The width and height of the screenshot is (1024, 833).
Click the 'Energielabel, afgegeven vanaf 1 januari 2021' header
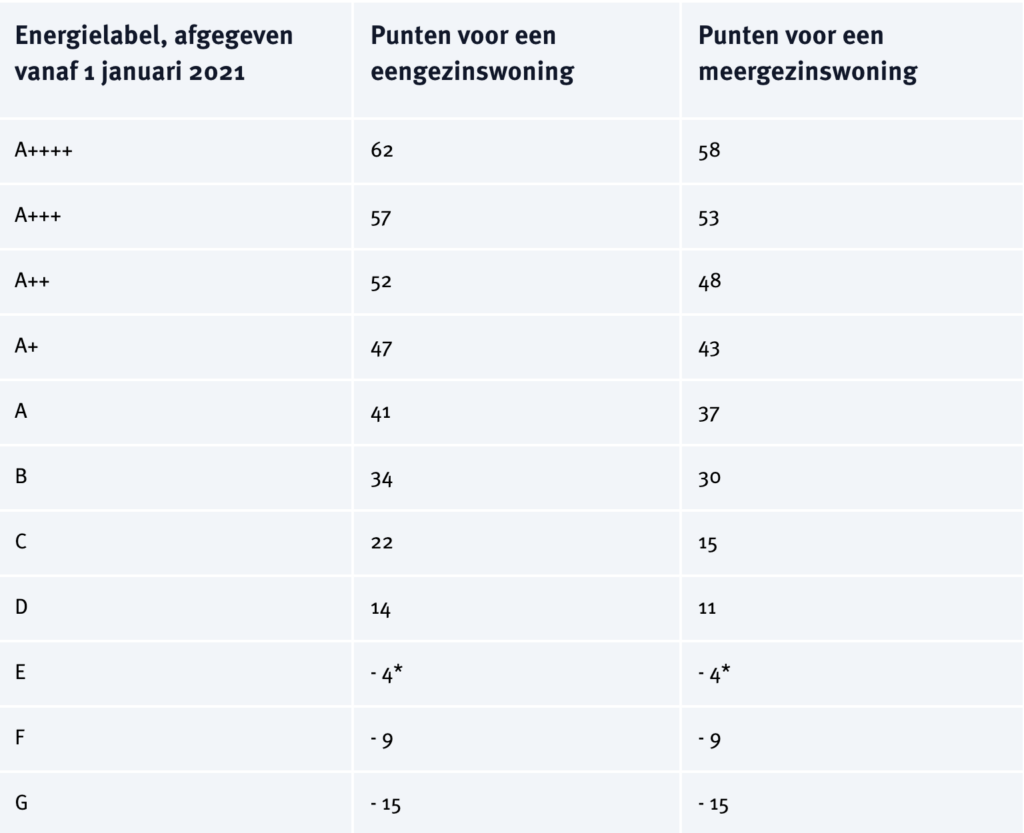(153, 55)
